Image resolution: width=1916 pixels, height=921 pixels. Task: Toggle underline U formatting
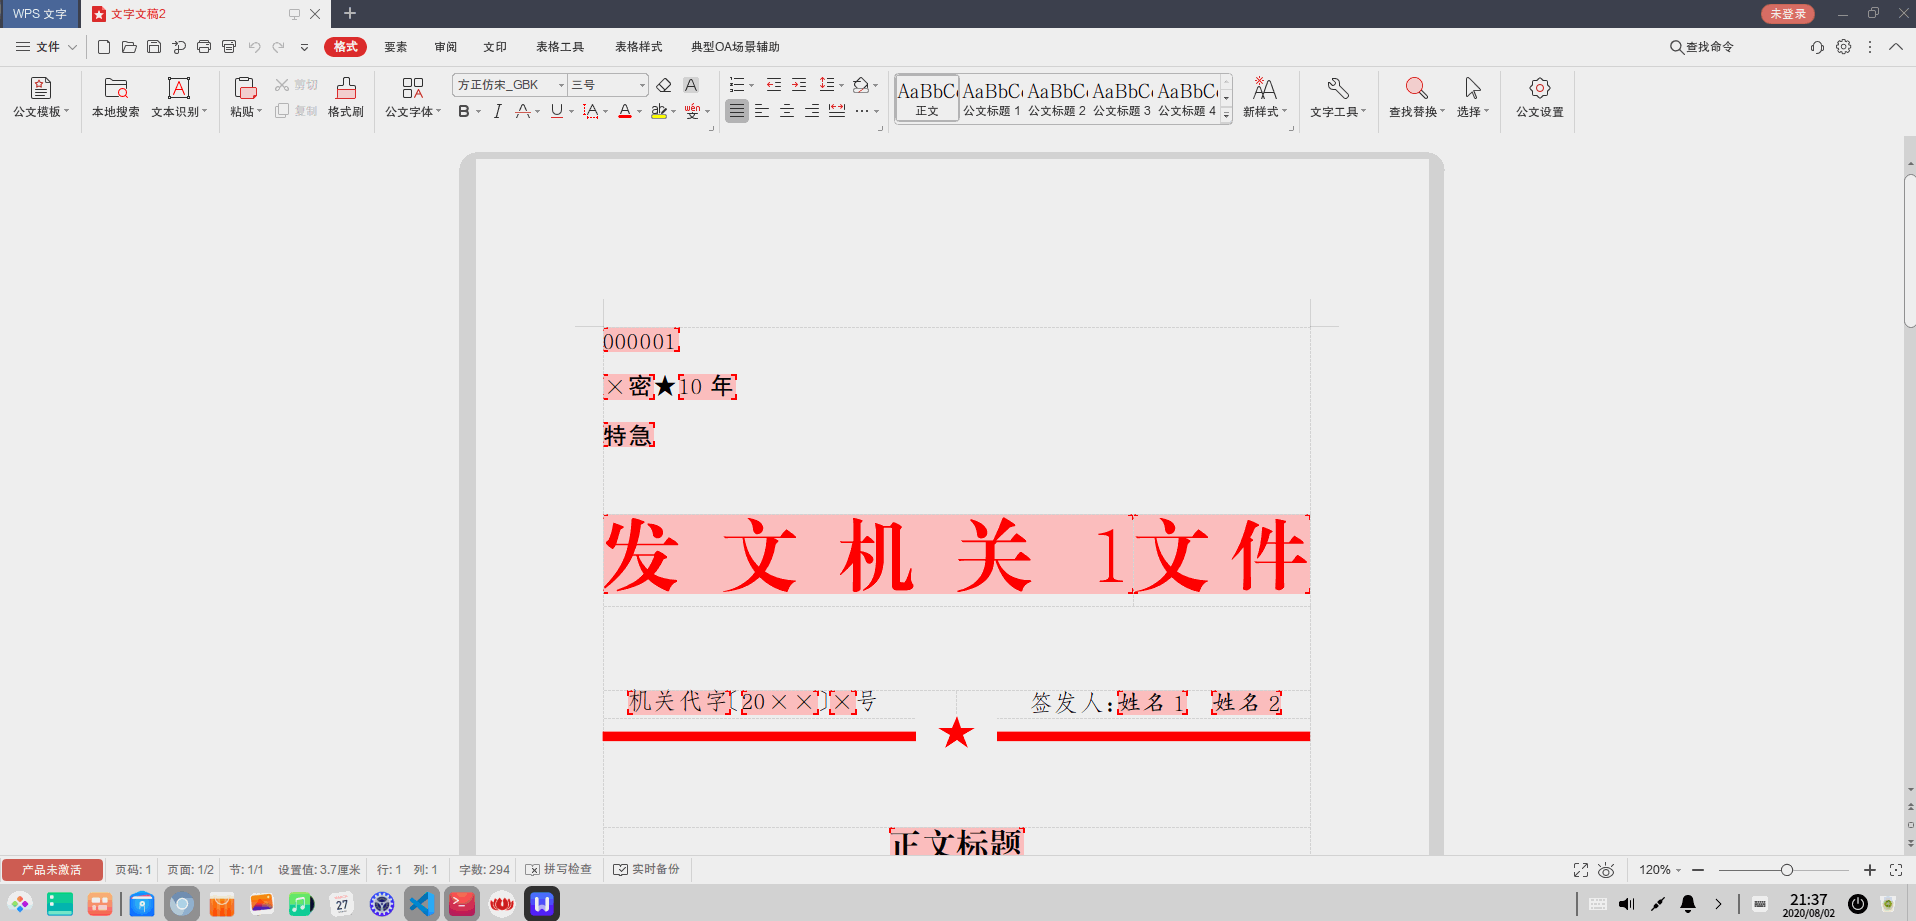click(557, 111)
